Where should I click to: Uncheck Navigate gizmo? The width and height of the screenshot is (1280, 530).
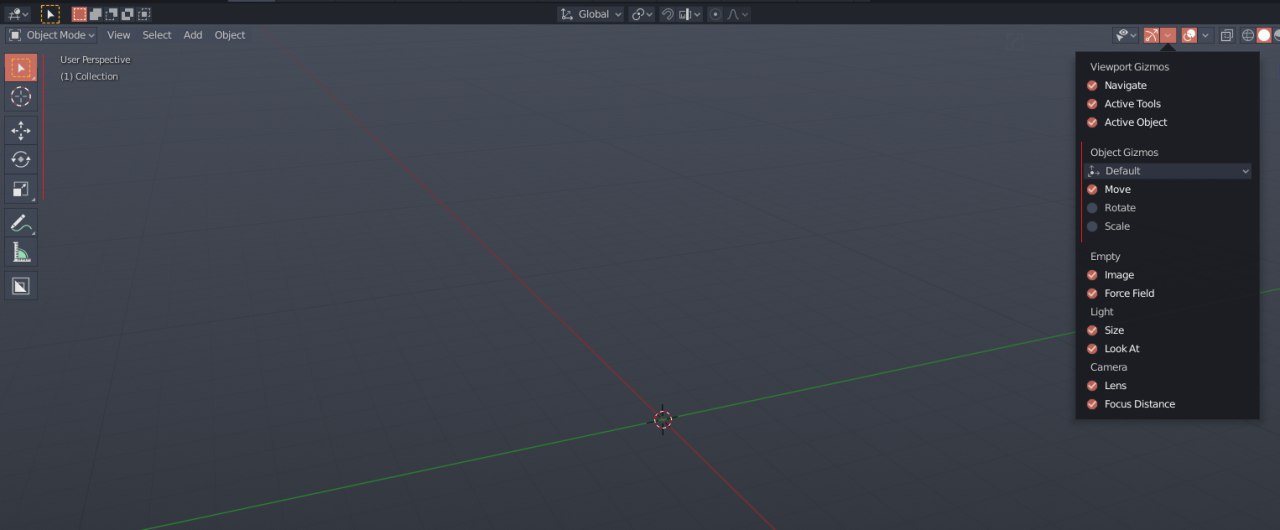[1092, 86]
